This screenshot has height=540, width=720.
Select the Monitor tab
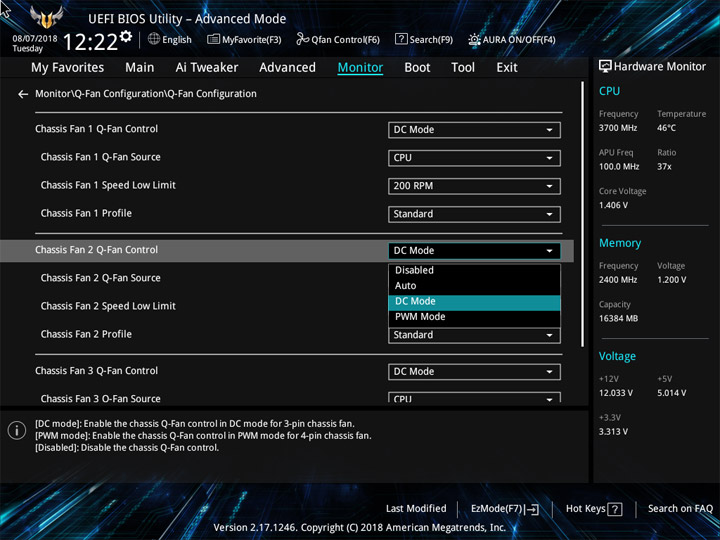[360, 68]
